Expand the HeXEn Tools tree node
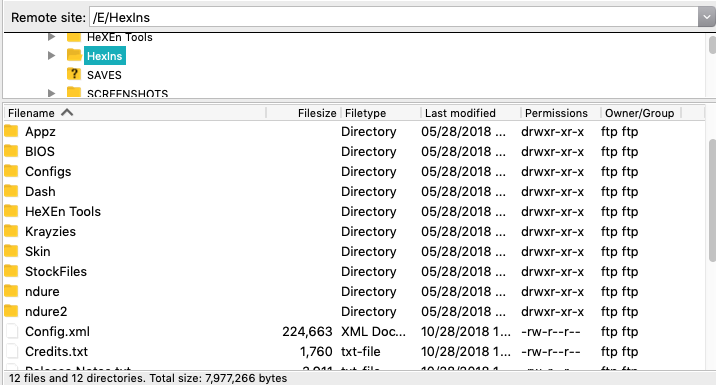This screenshot has height=385, width=716. click(x=52, y=37)
